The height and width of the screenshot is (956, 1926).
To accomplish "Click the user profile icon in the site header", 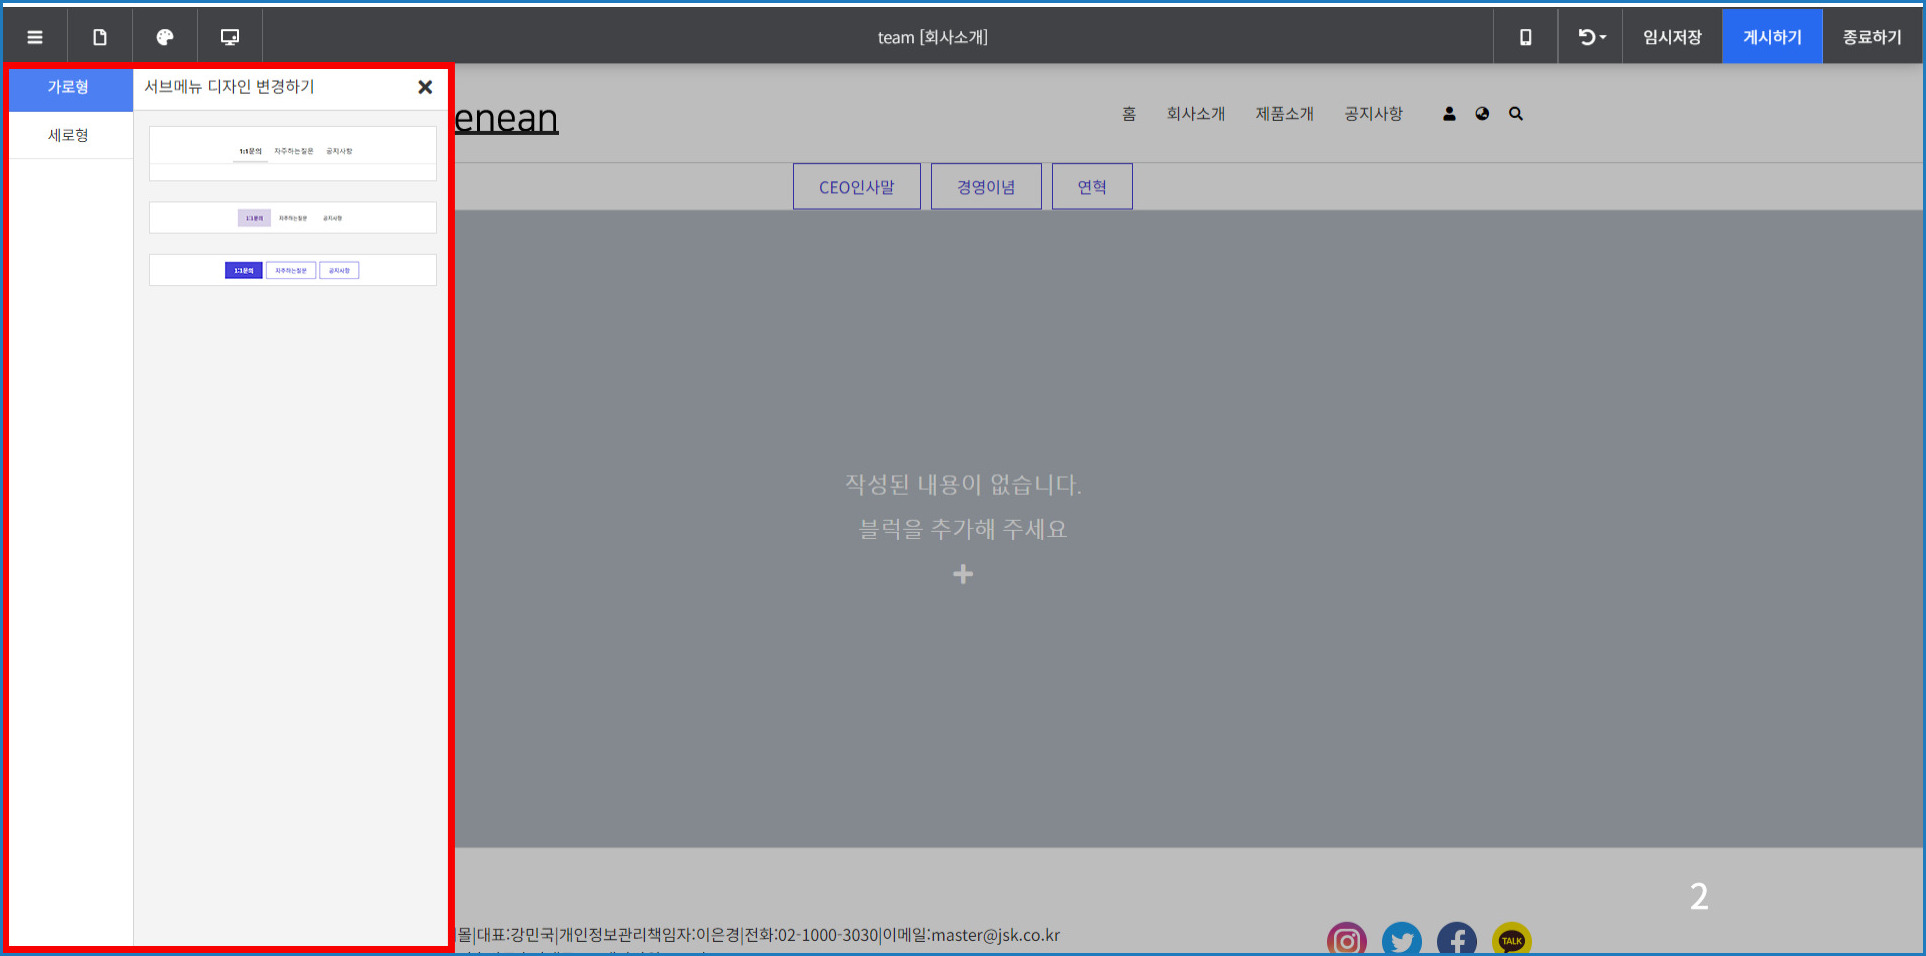I will [x=1449, y=114].
